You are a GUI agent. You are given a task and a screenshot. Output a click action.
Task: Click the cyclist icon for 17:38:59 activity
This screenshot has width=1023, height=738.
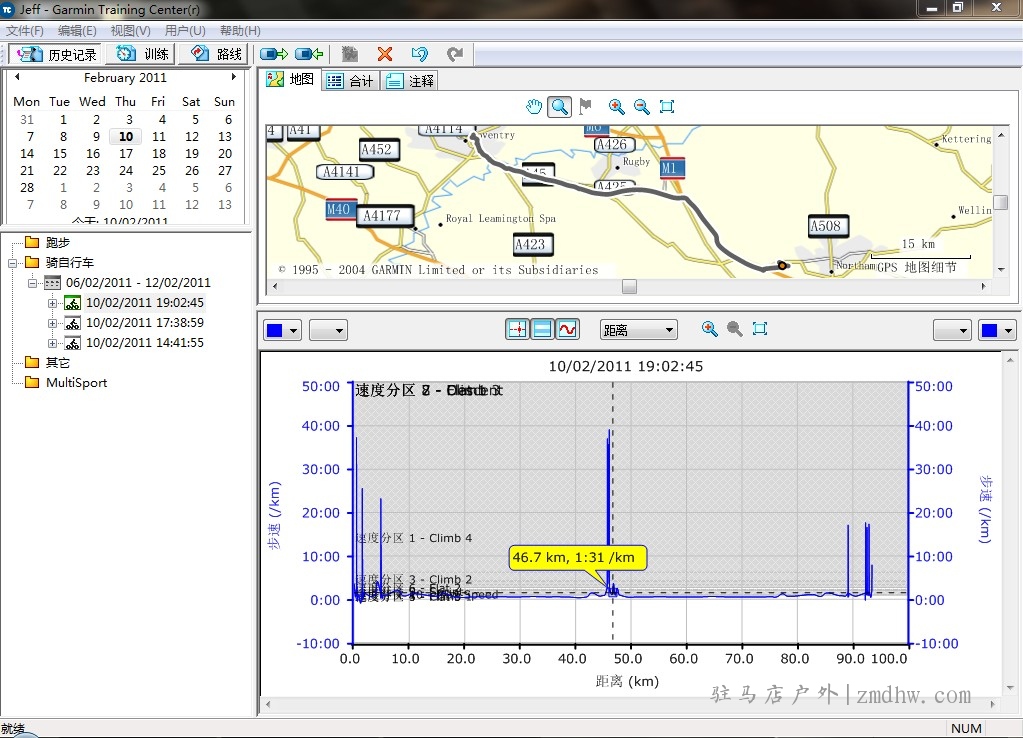(72, 323)
